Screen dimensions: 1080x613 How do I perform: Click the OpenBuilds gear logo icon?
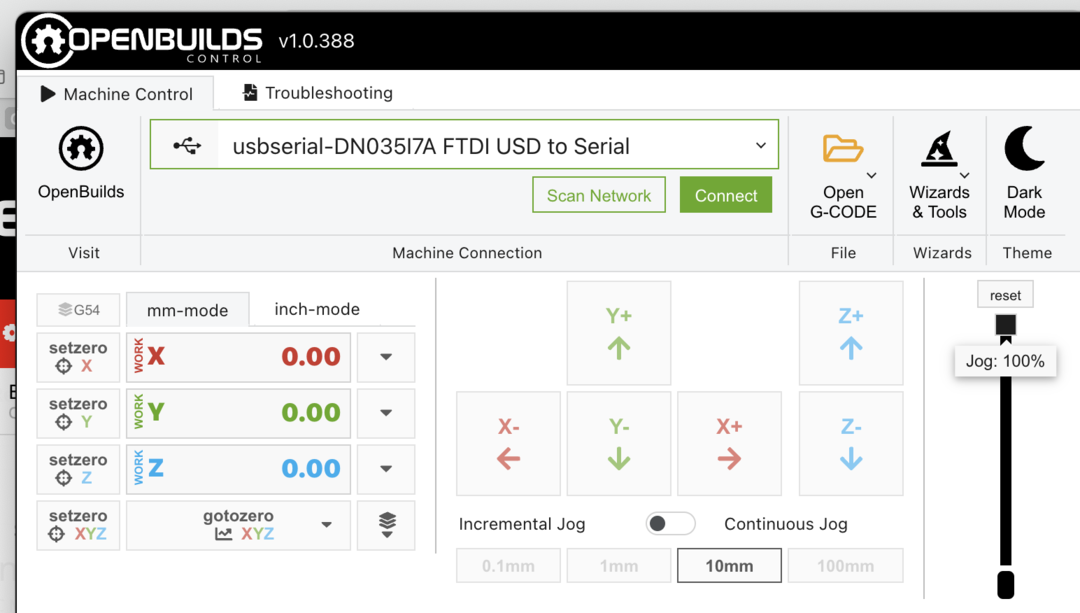pos(81,148)
